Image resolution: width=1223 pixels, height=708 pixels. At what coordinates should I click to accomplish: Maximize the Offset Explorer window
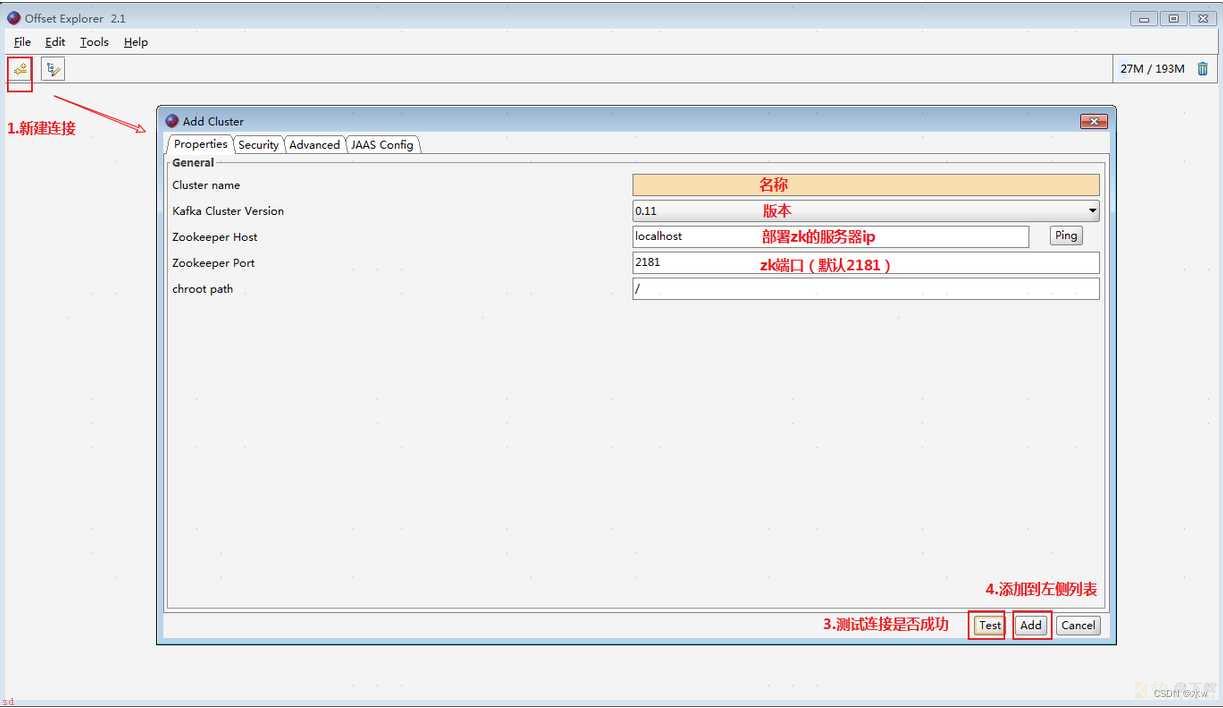pyautogui.click(x=1173, y=18)
